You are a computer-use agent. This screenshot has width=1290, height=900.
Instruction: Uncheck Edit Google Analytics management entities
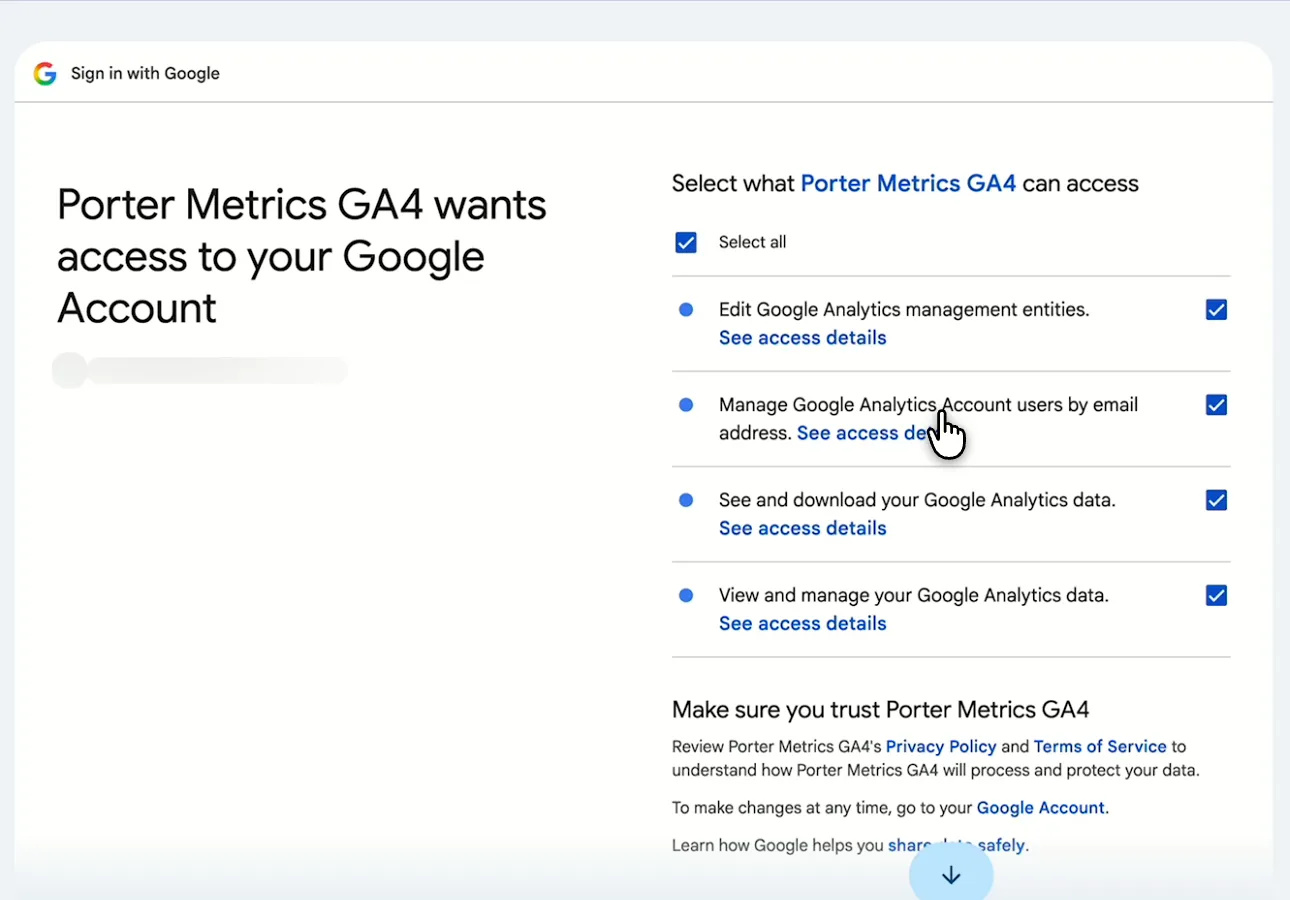pyautogui.click(x=1216, y=310)
